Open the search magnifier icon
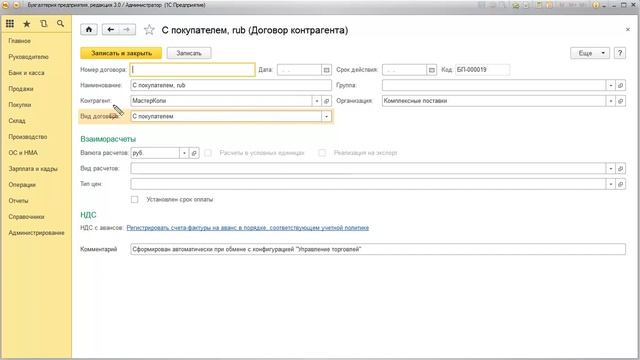 (x=60, y=24)
